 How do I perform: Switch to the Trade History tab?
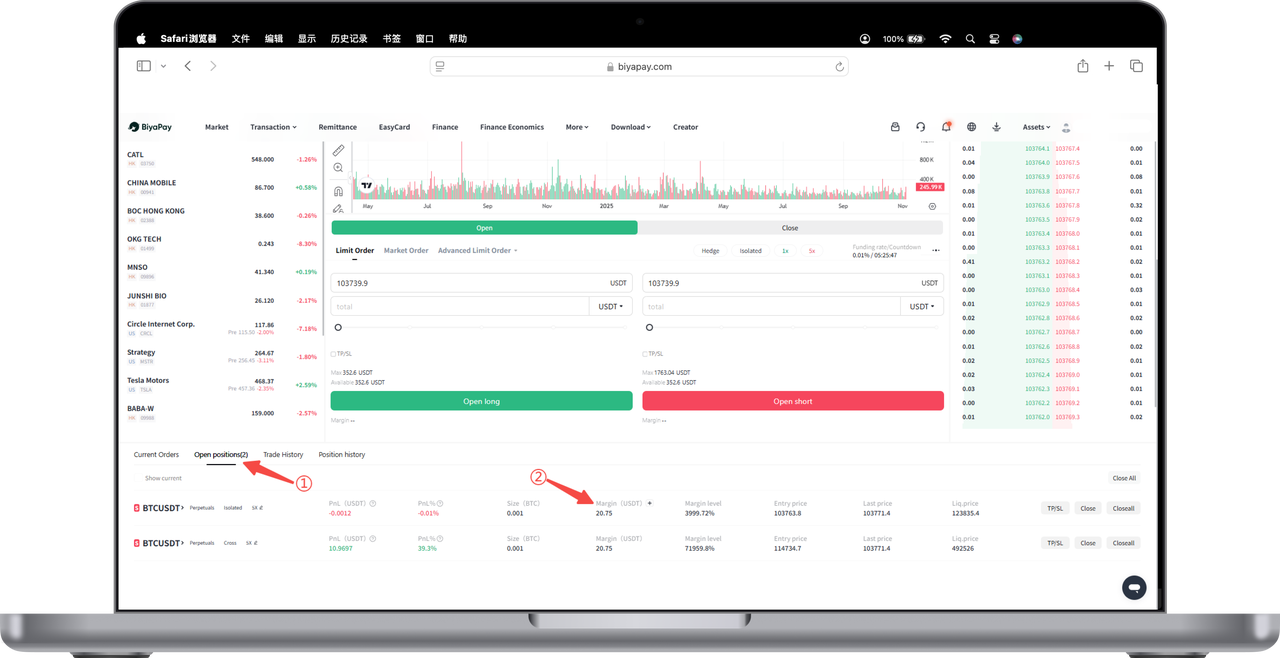point(283,454)
